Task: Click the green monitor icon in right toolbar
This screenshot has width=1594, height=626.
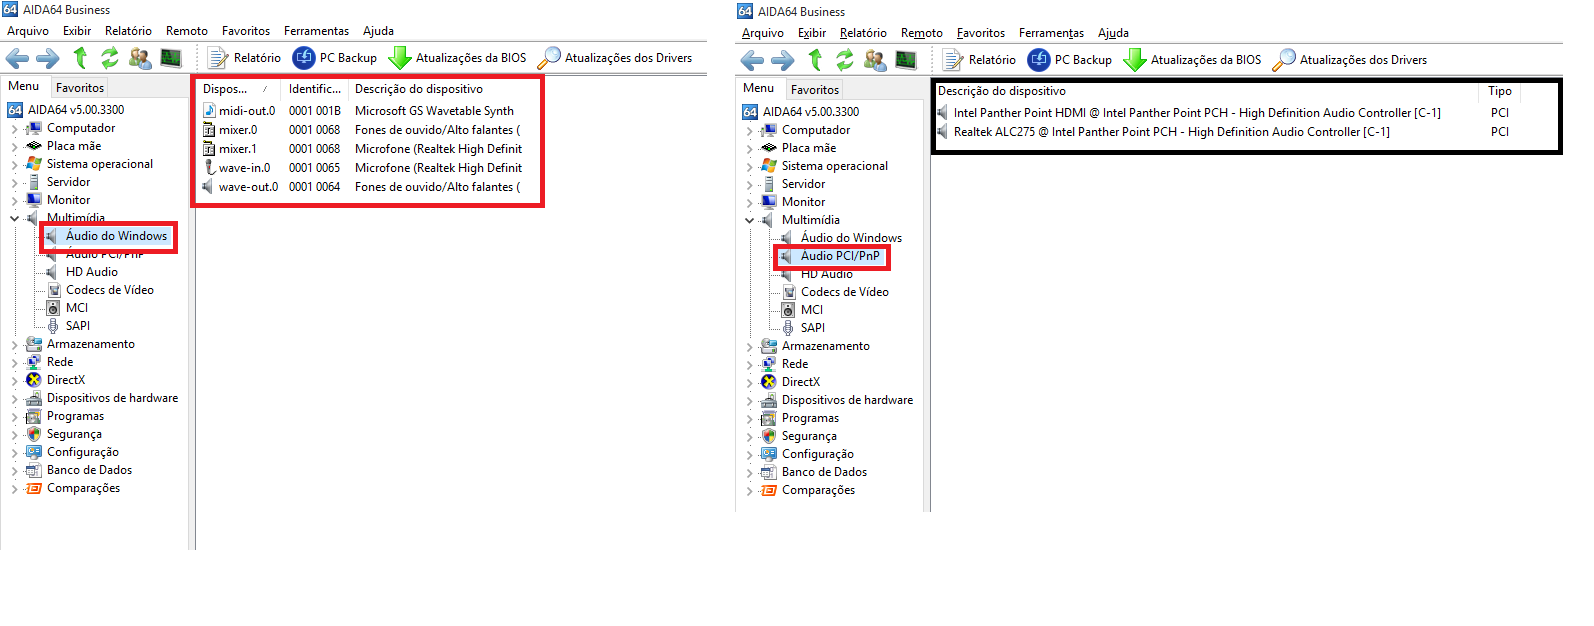Action: tap(906, 60)
